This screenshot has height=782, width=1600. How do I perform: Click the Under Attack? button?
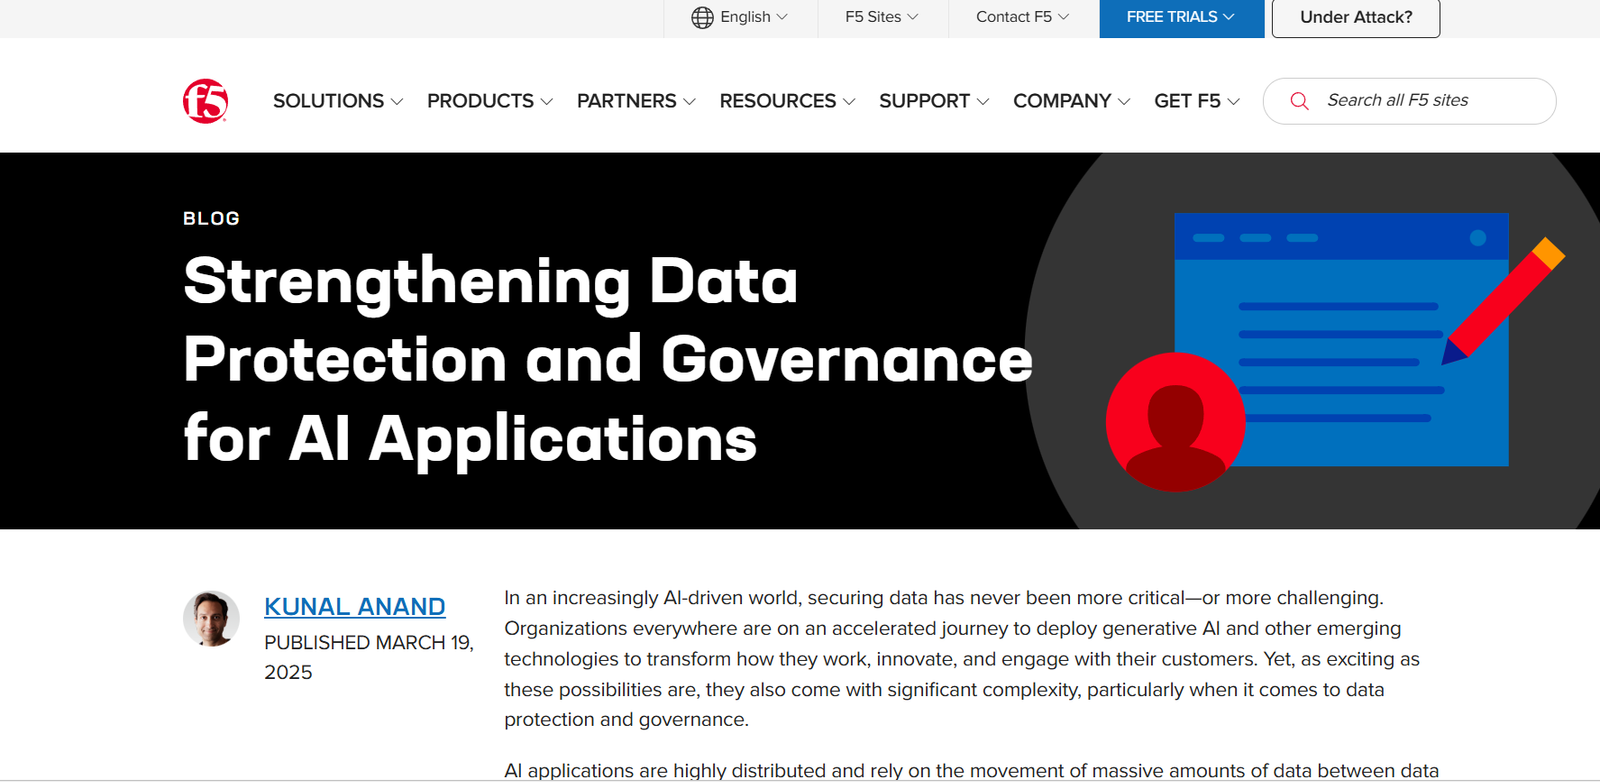tap(1355, 18)
